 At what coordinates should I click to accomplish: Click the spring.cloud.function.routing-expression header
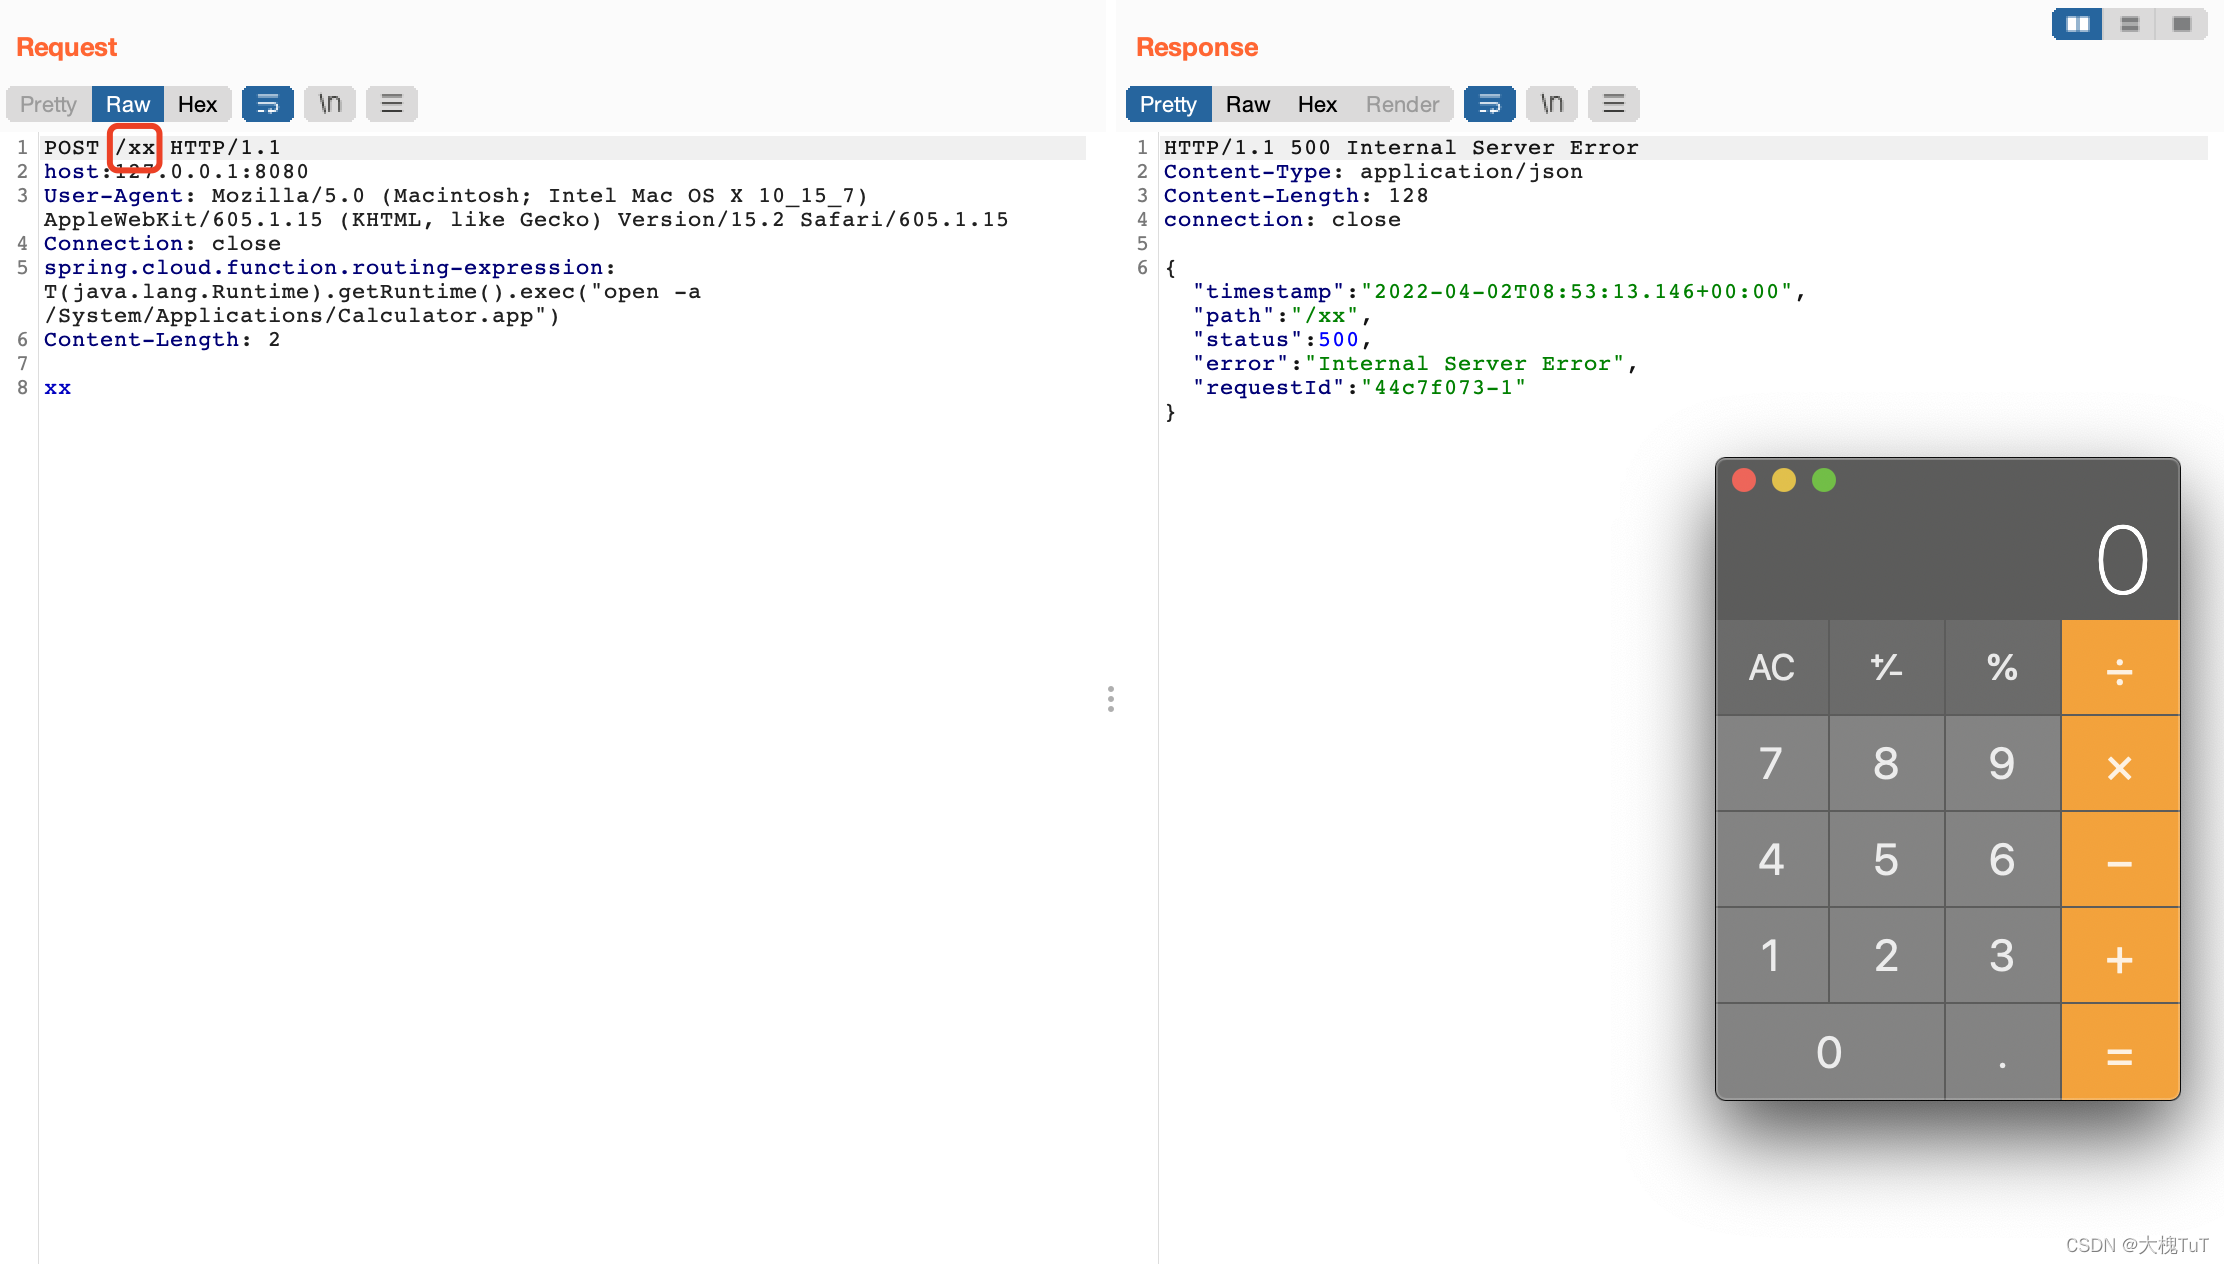(329, 268)
